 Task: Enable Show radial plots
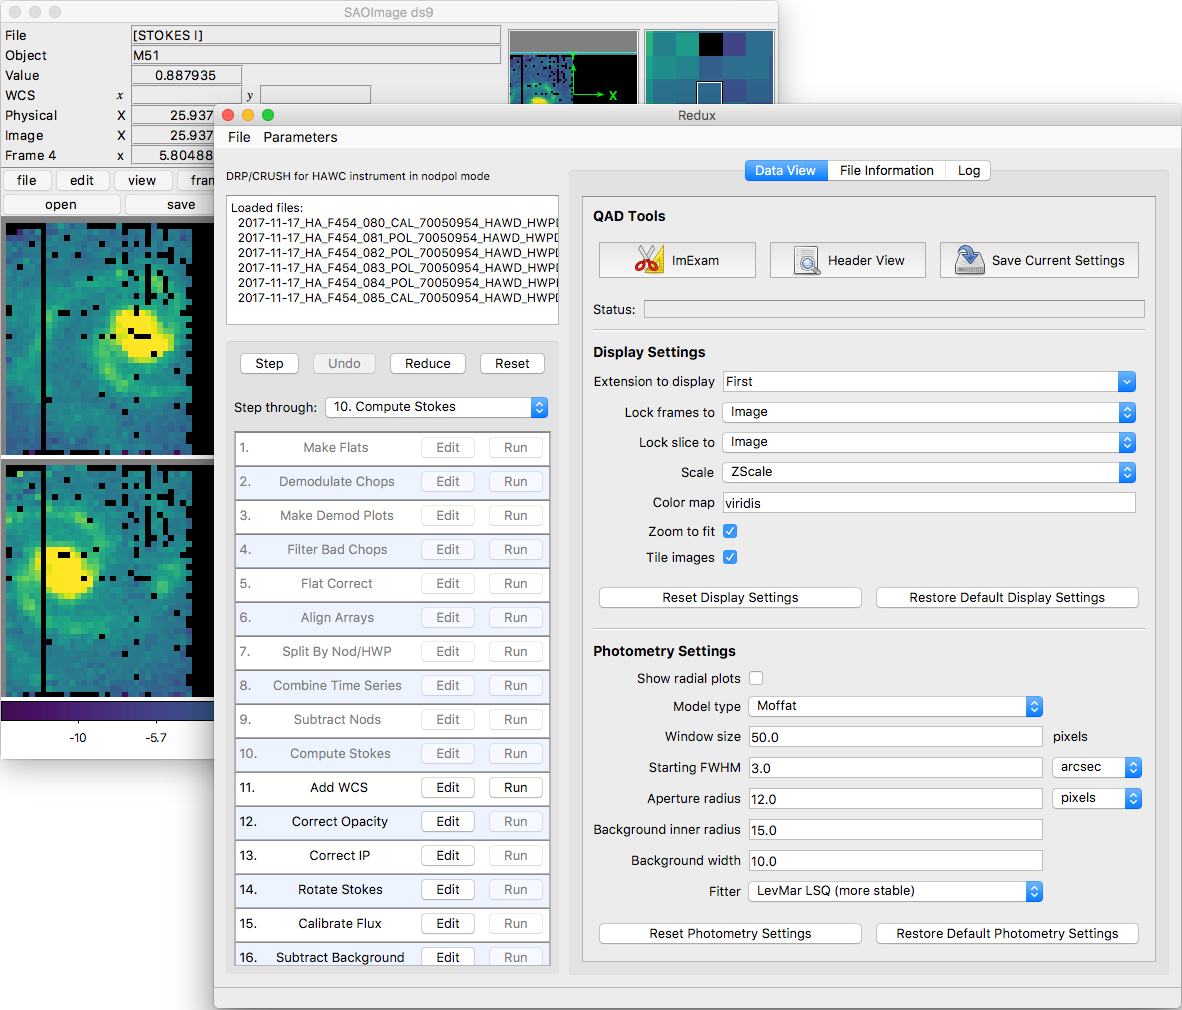[756, 678]
